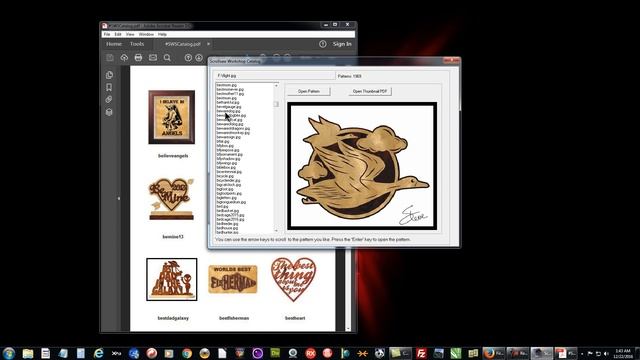Viewport: 640px width, 360px height.
Task: Click the Find magnifier icon in Reader
Action: [x=167, y=58]
